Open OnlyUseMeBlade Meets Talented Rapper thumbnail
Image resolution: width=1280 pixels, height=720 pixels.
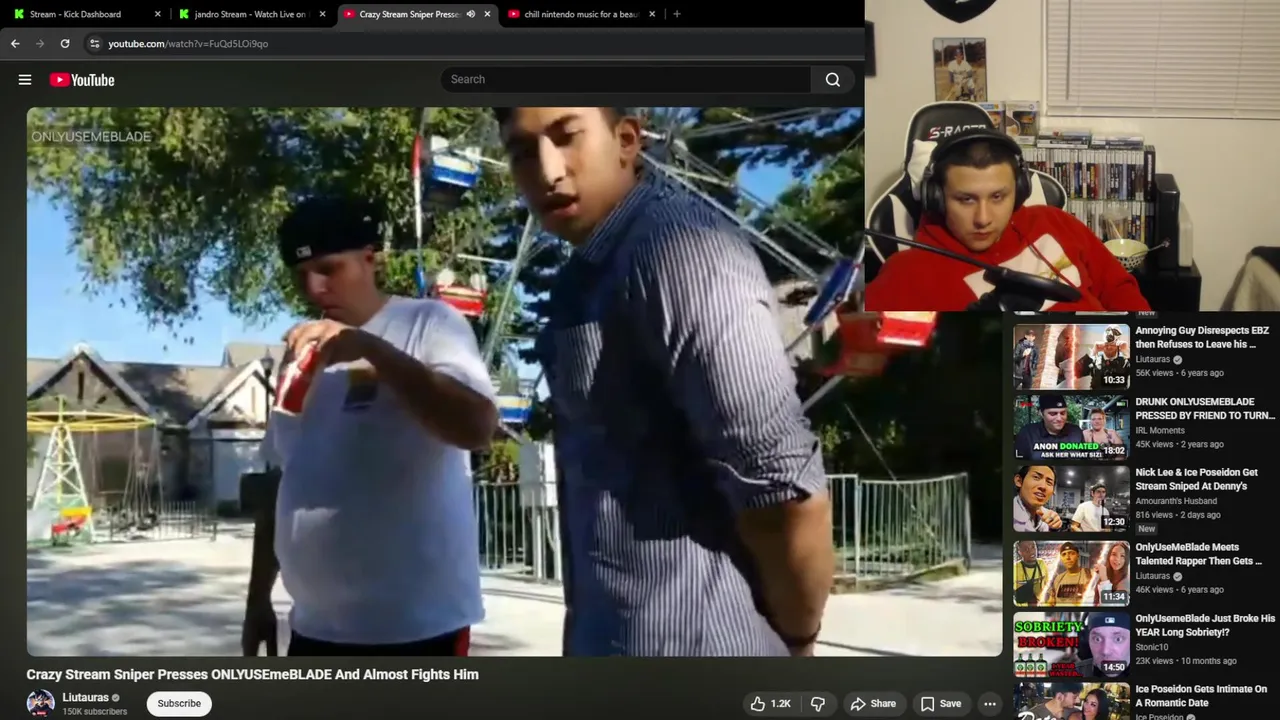pyautogui.click(x=1071, y=574)
